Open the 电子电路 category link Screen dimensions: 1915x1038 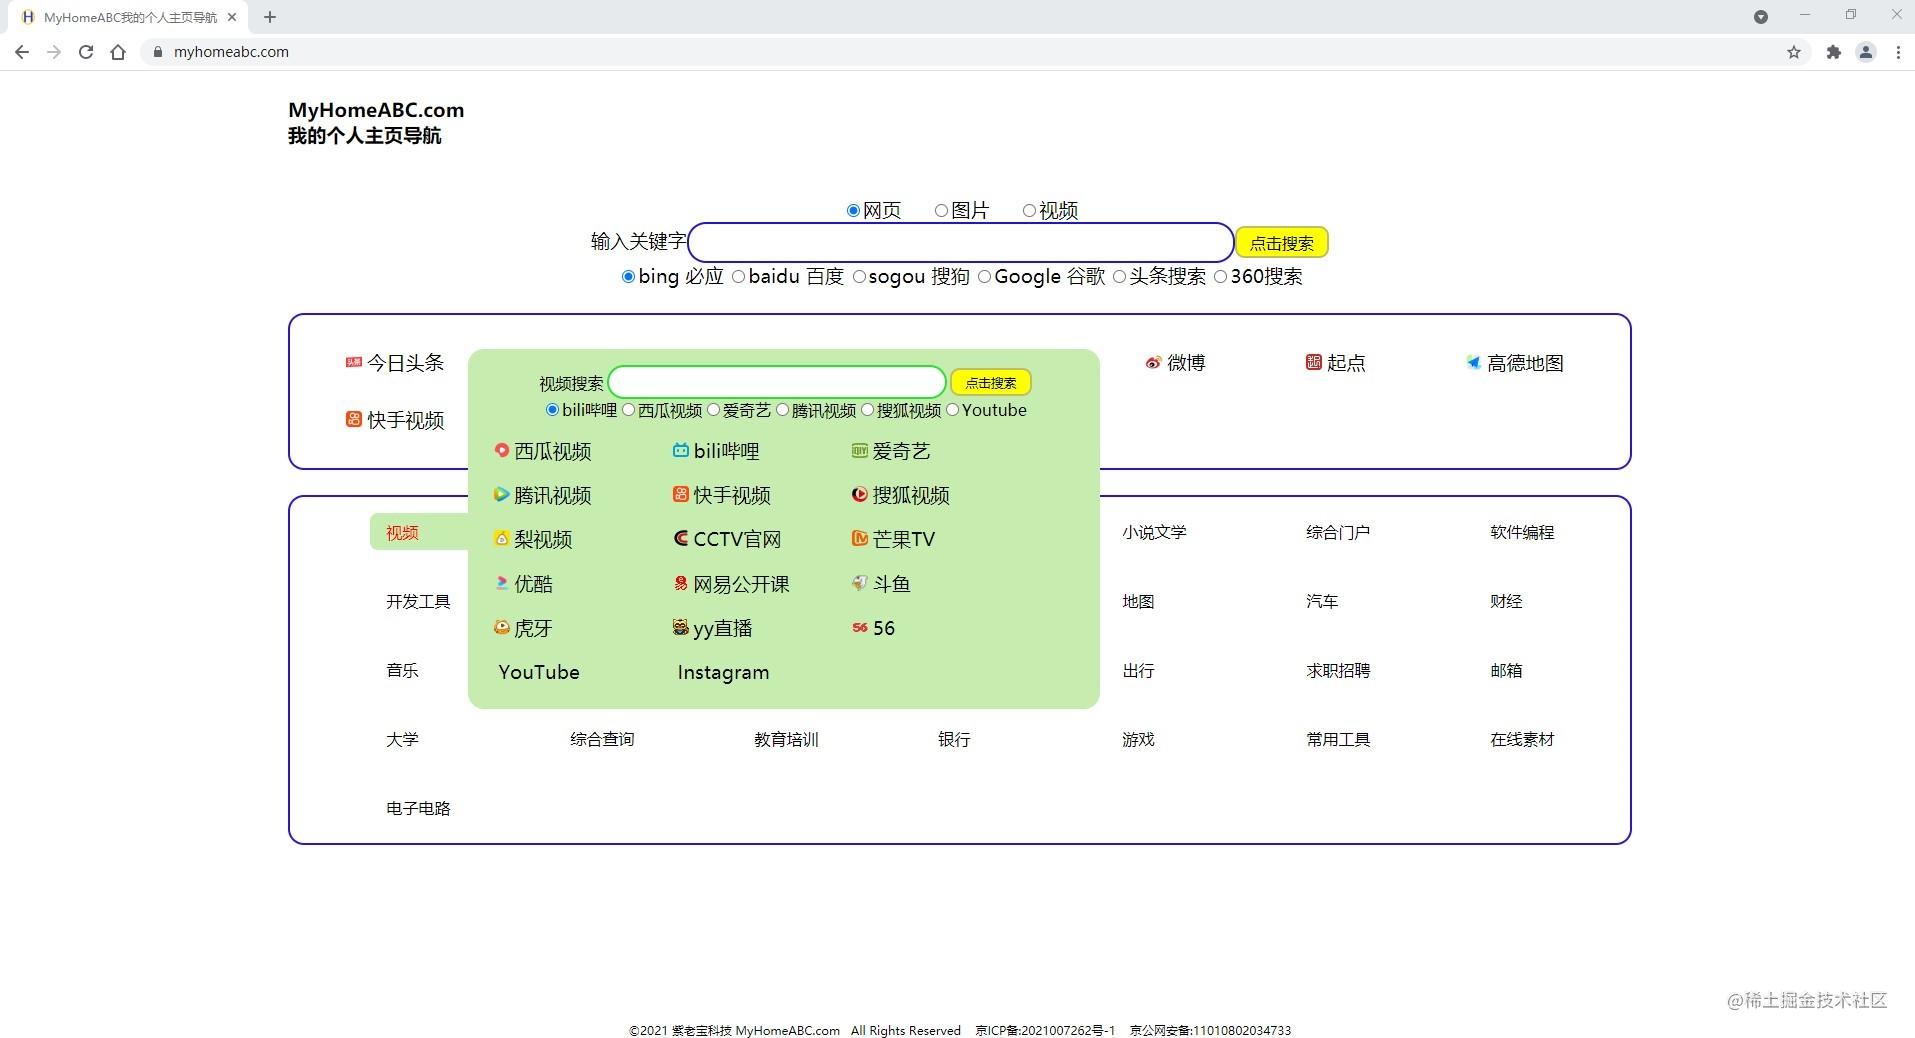(x=418, y=808)
